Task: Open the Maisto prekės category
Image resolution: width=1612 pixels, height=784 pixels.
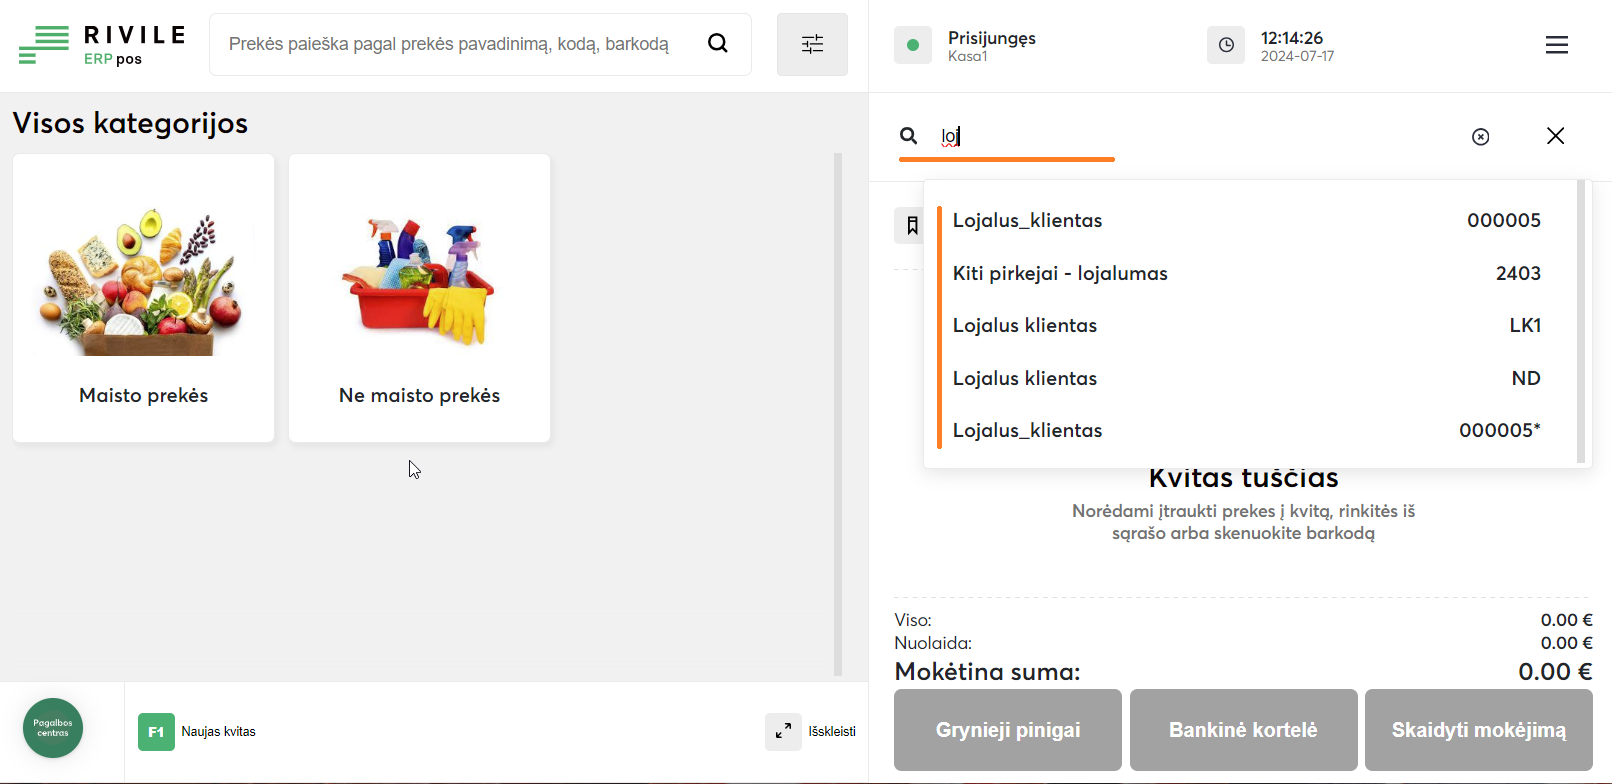Action: [x=144, y=298]
